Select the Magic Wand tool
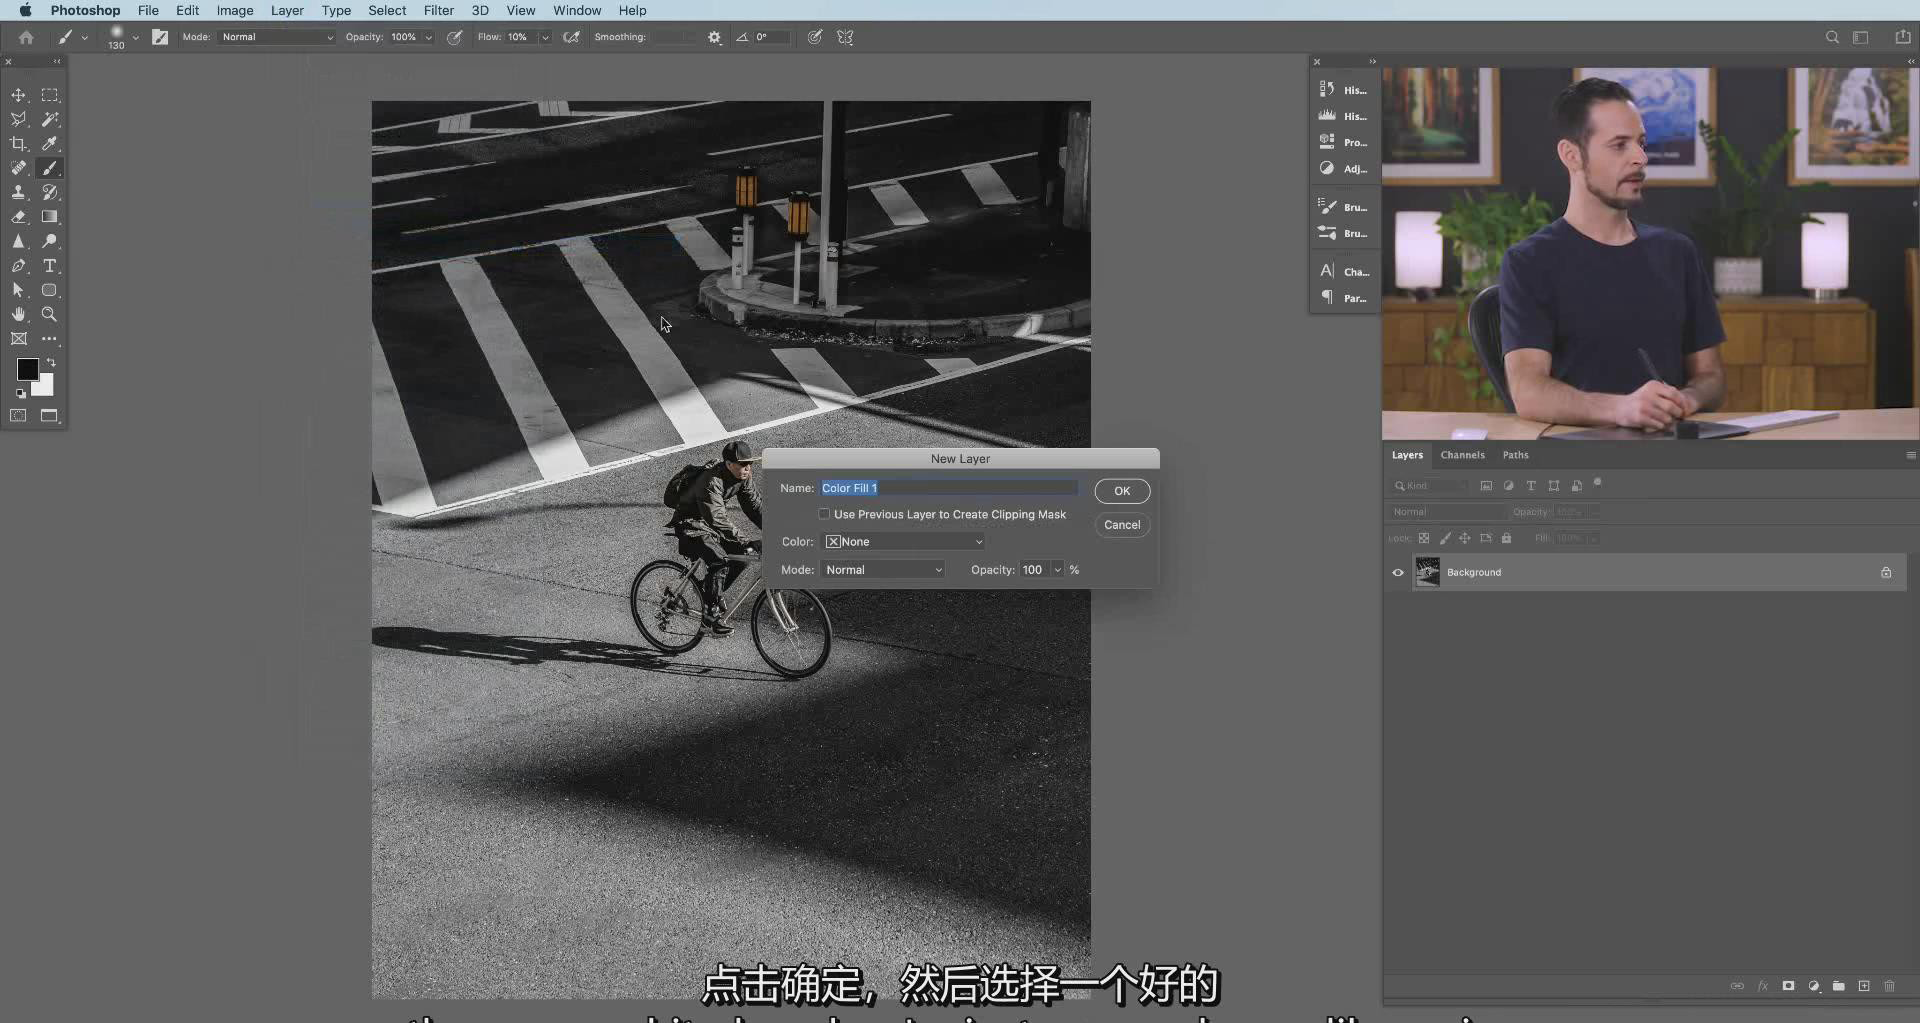 click(49, 119)
